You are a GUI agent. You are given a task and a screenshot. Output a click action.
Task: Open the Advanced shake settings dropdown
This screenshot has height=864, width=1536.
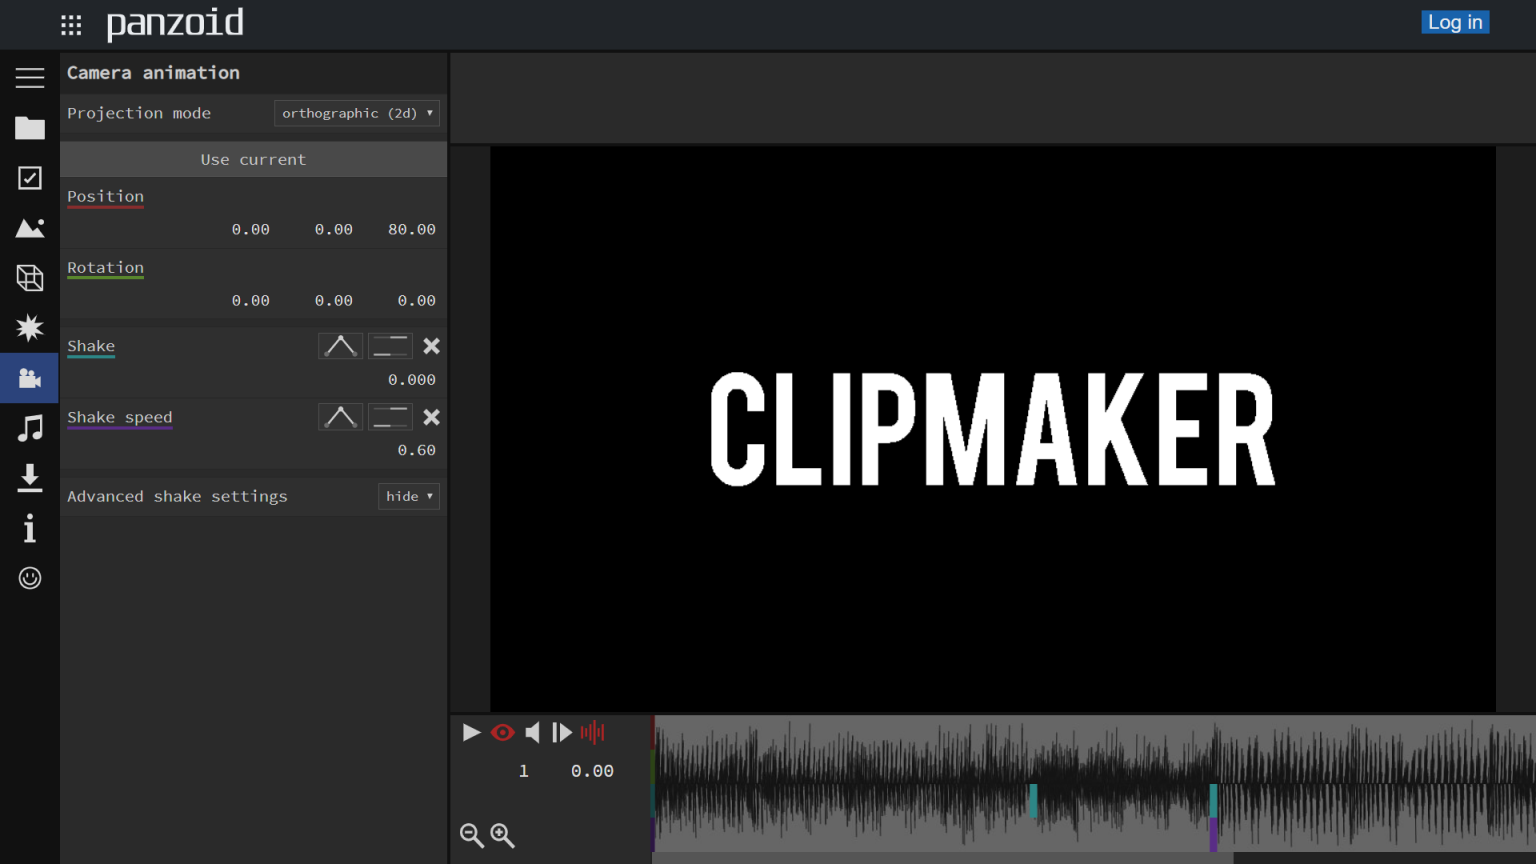[x=409, y=496]
